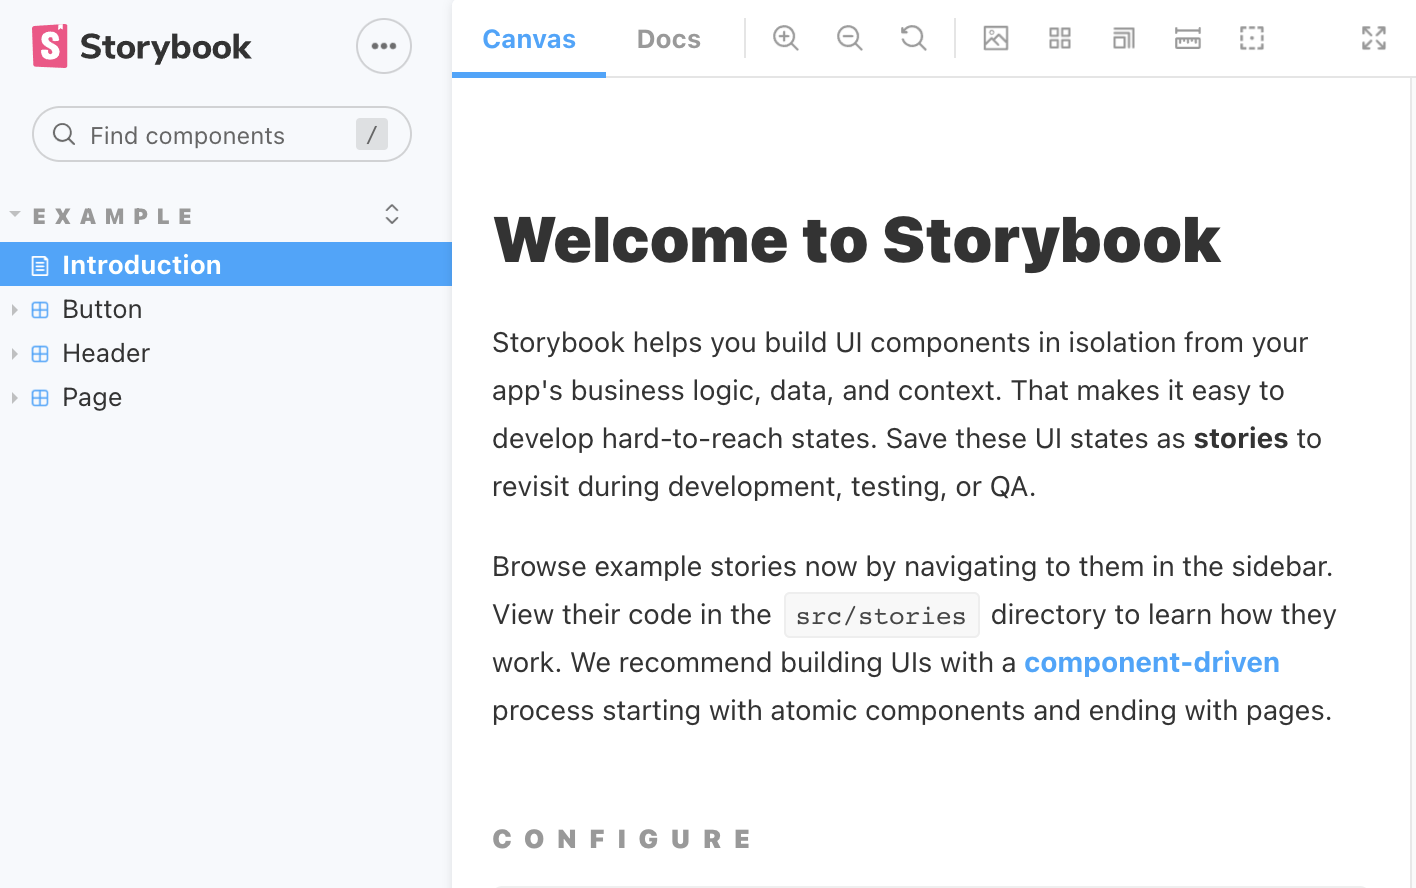Screen dimensions: 1416x888
Task: Zoom out the canvas
Action: point(850,38)
